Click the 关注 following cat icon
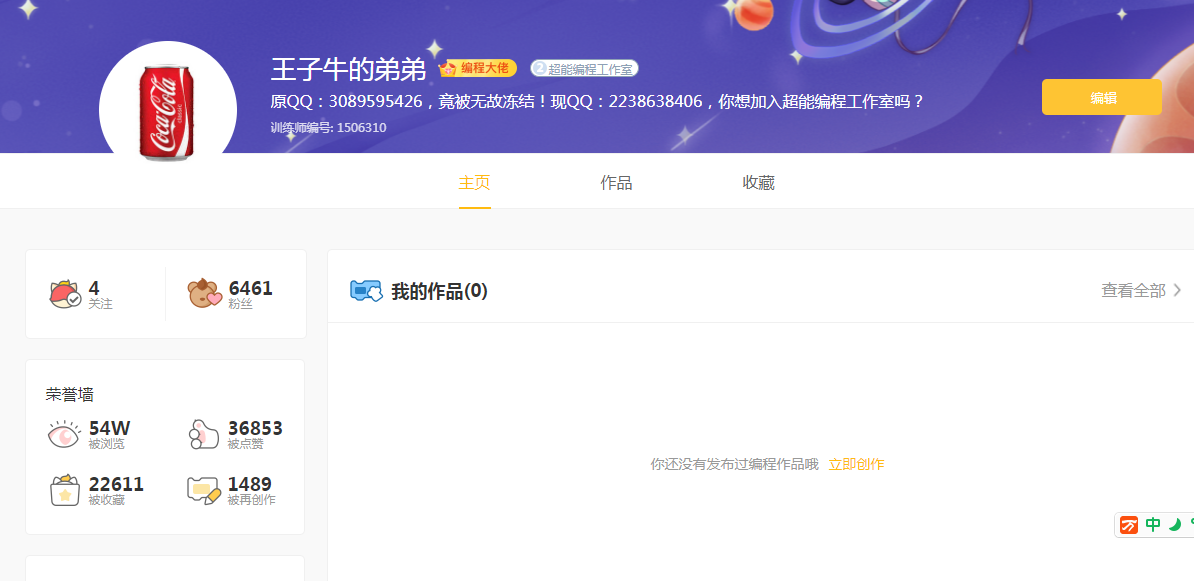The image size is (1194, 581). click(65, 294)
